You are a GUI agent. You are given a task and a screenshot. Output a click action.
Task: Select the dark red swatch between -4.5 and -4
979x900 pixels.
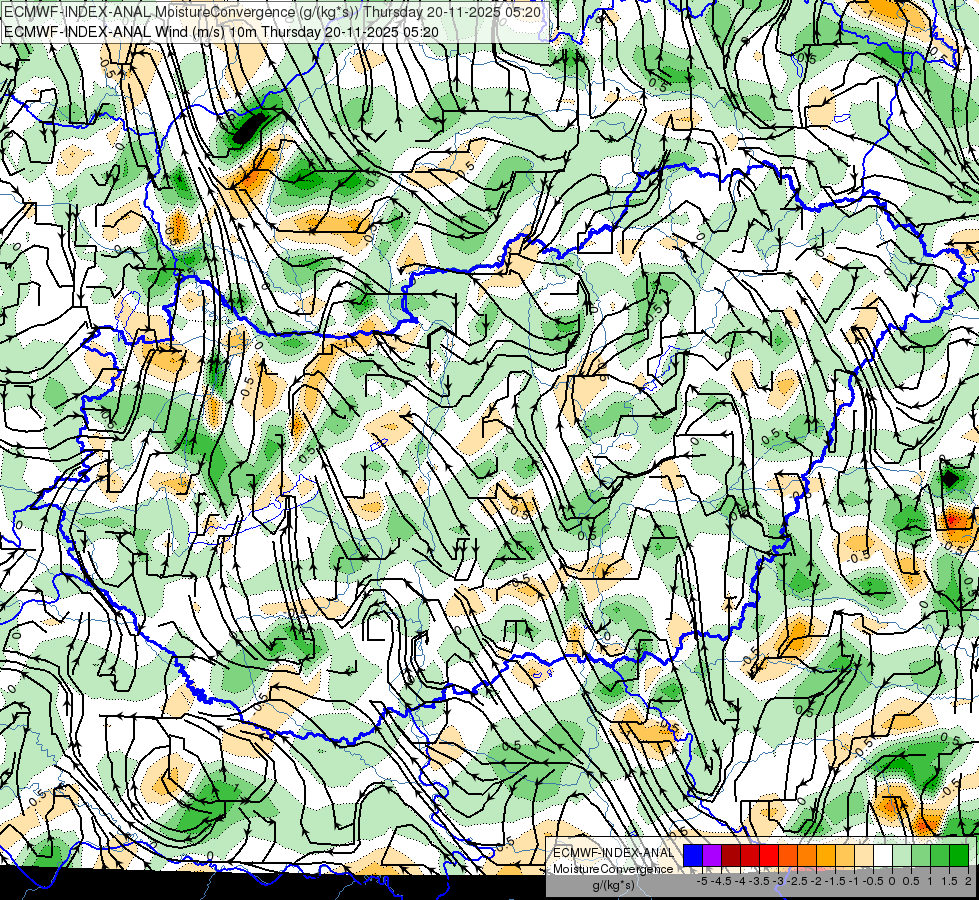click(x=731, y=855)
